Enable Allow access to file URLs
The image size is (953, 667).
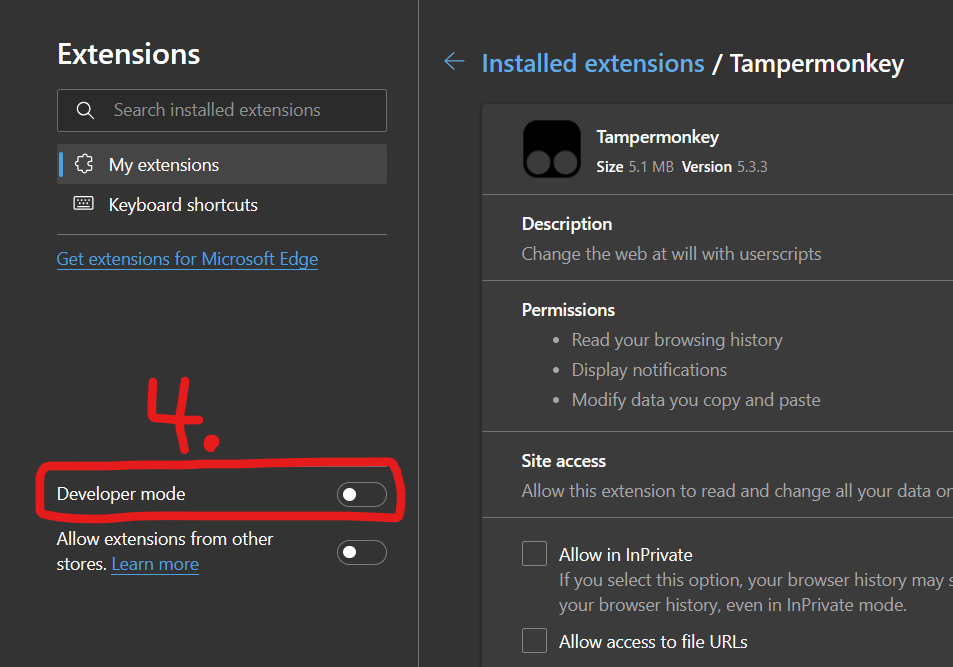[534, 640]
